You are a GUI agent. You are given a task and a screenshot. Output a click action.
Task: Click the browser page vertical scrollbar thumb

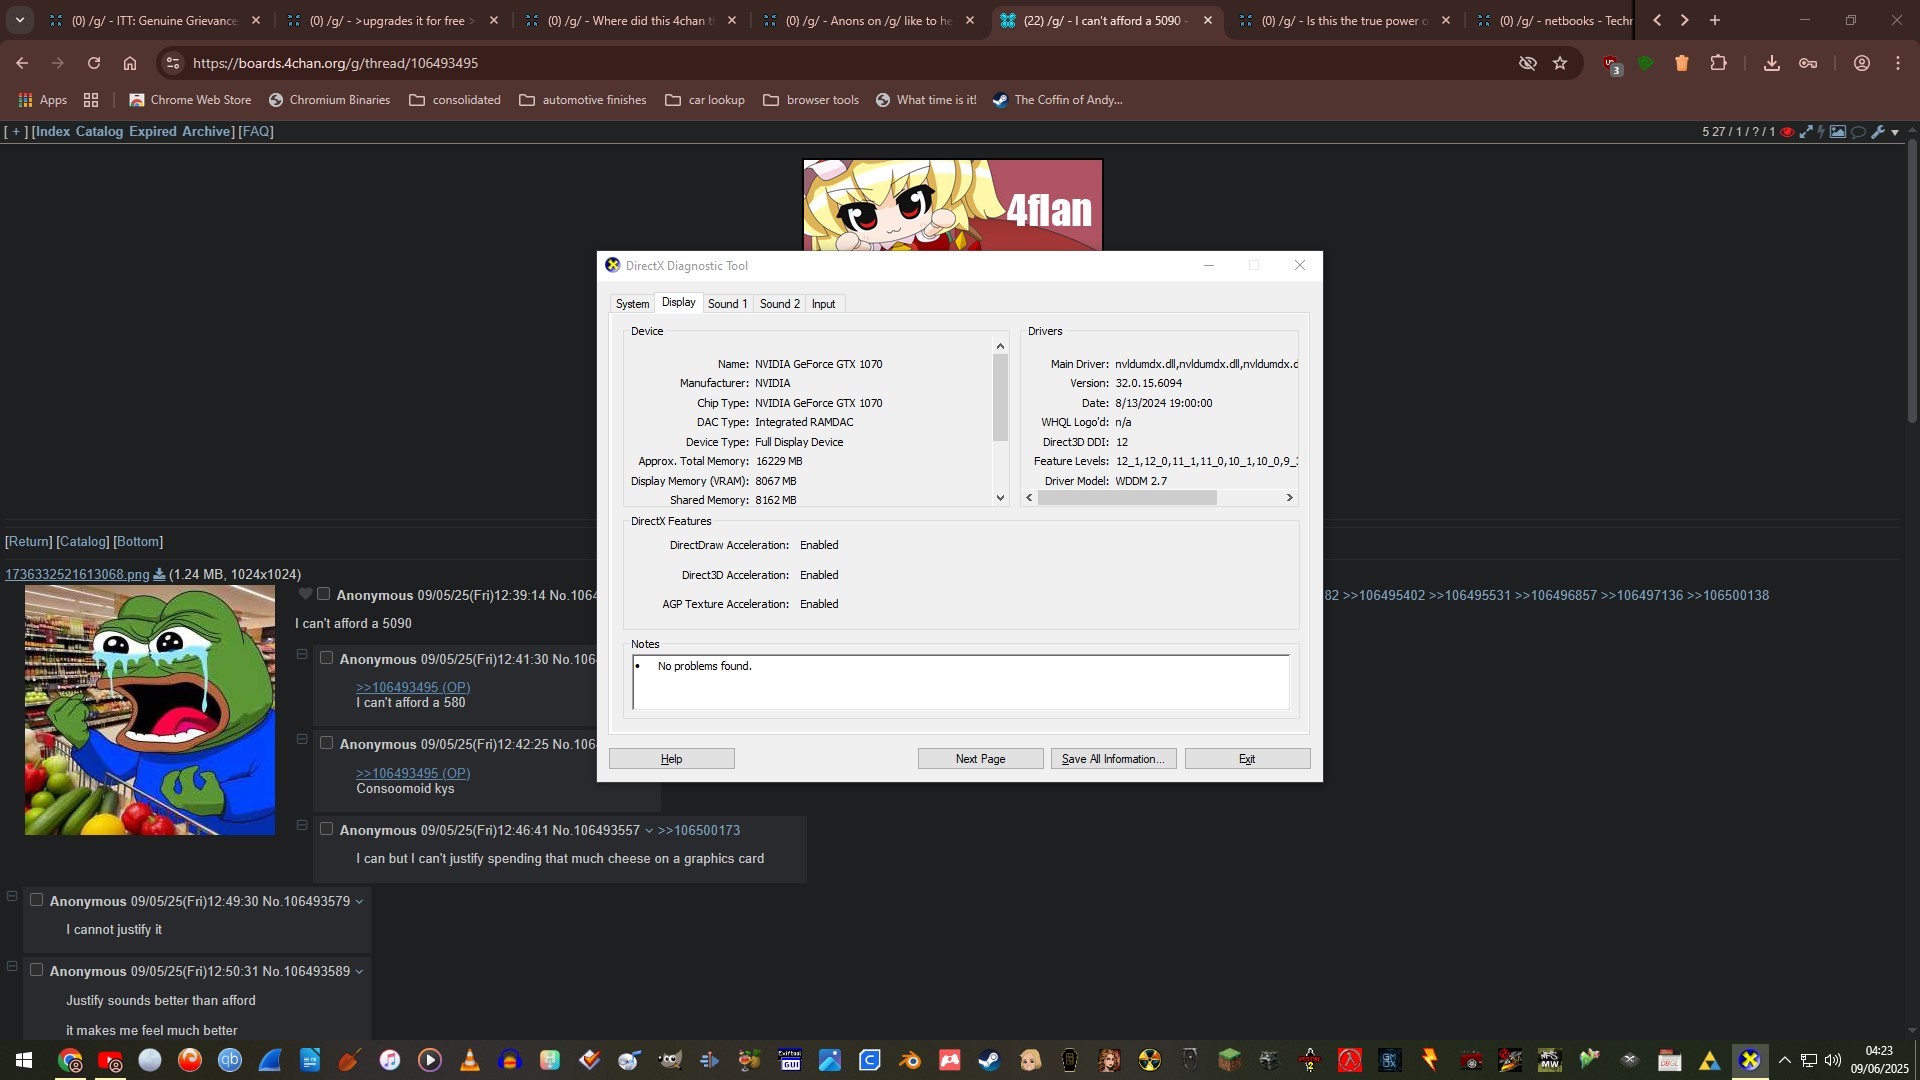point(1912,282)
